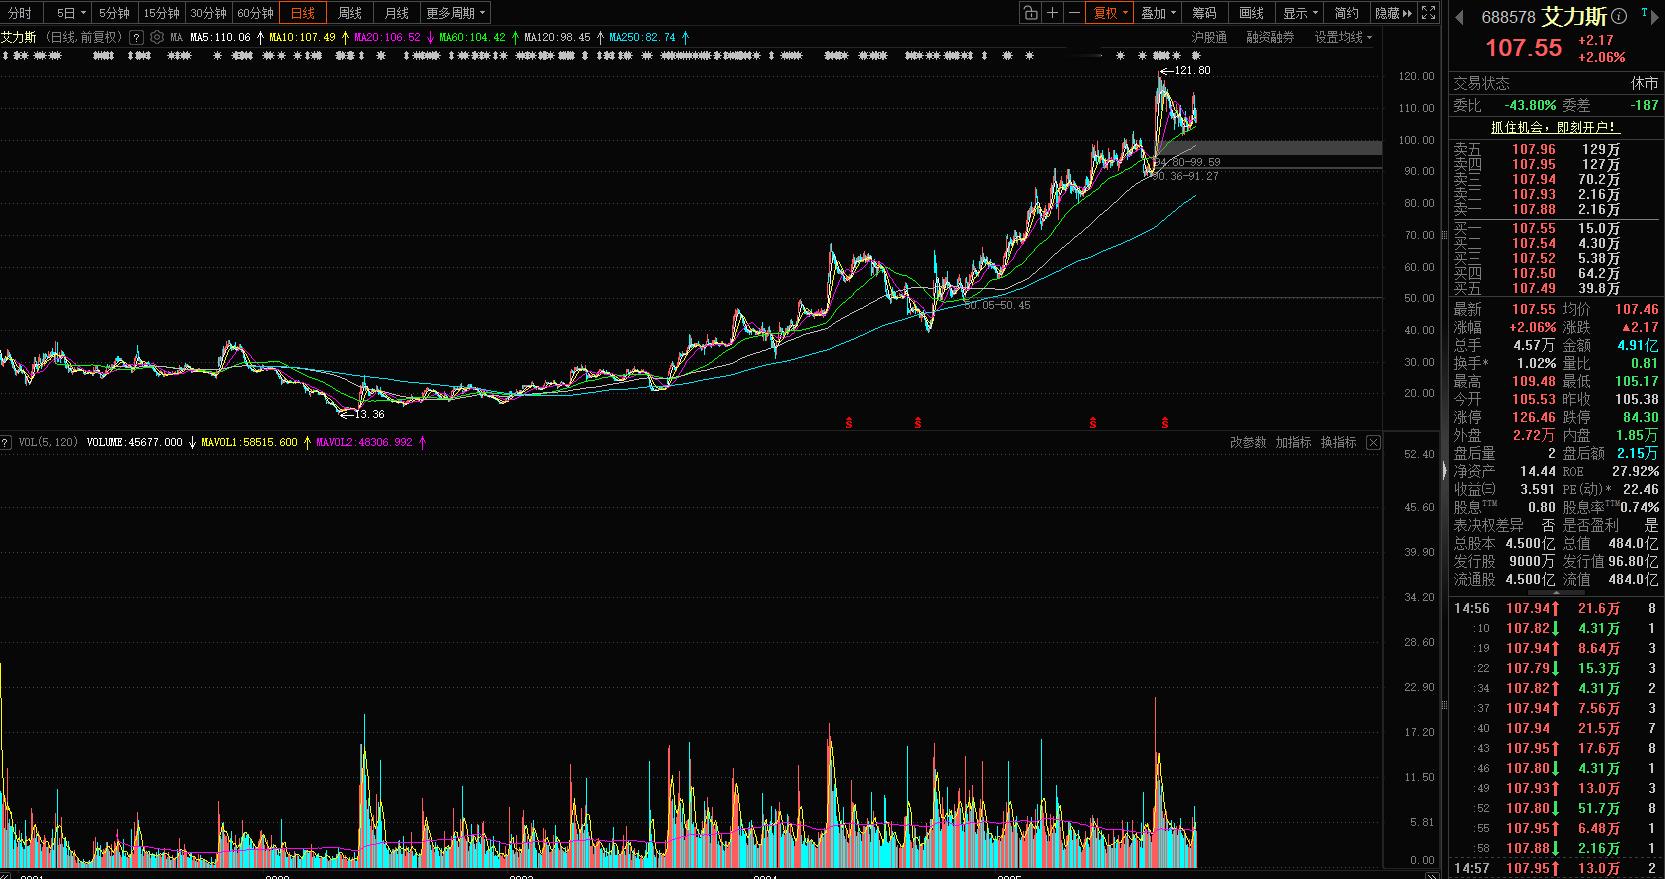
Task: Click 买一 price 107.55
Action: tap(1534, 228)
